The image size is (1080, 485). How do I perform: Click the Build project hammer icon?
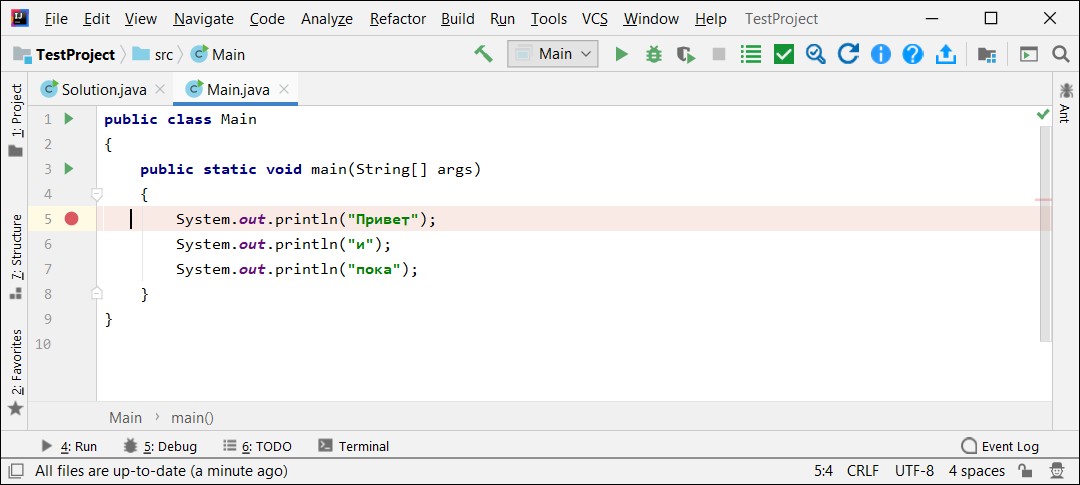pyautogui.click(x=483, y=54)
